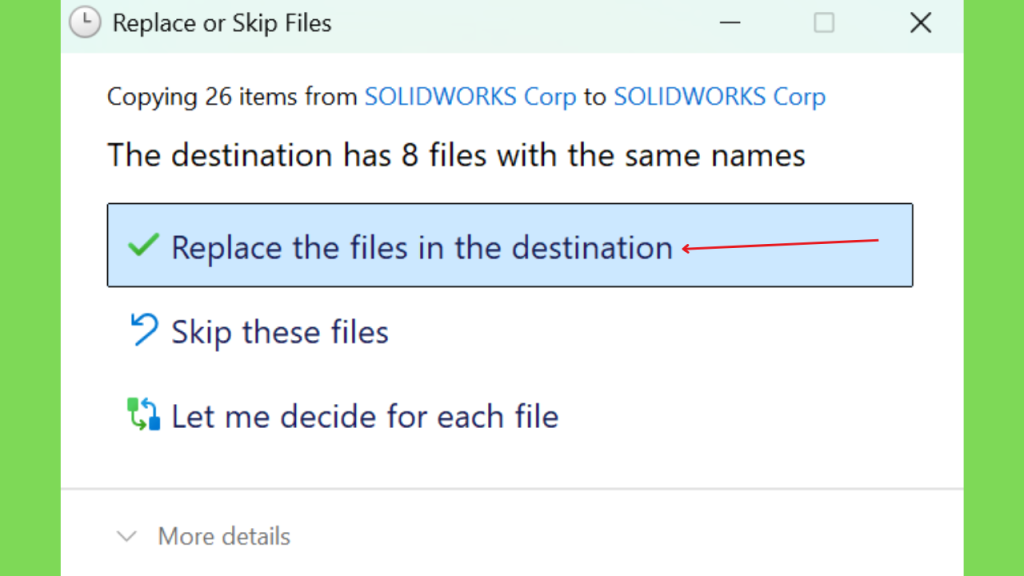The image size is (1024, 576).
Task: Minimize the Replace or Skip Files dialog
Action: 730,23
